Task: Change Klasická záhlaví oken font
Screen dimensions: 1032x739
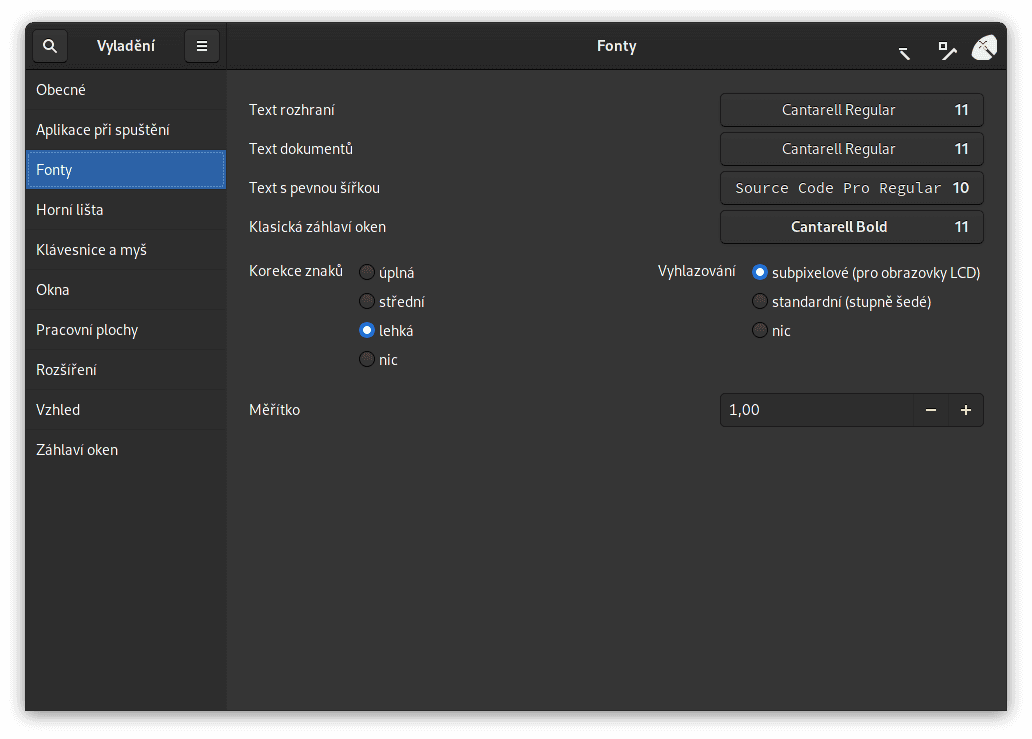Action: [851, 227]
